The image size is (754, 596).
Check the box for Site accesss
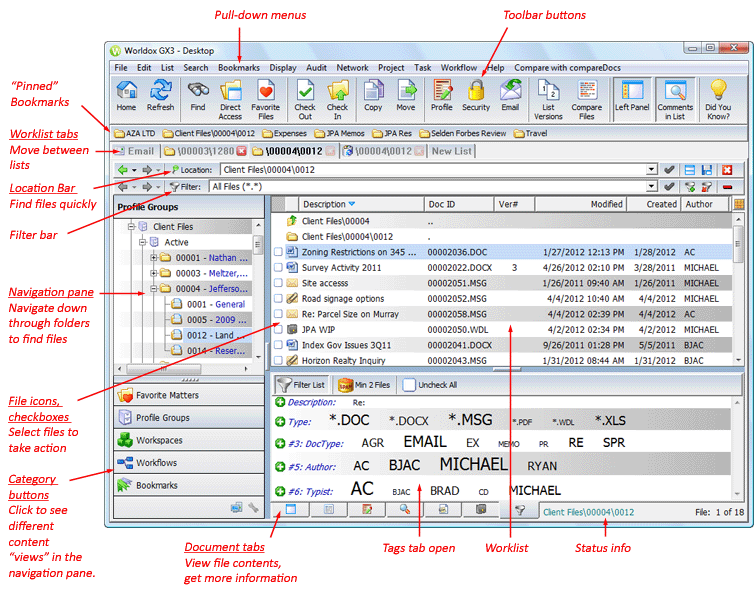(278, 283)
